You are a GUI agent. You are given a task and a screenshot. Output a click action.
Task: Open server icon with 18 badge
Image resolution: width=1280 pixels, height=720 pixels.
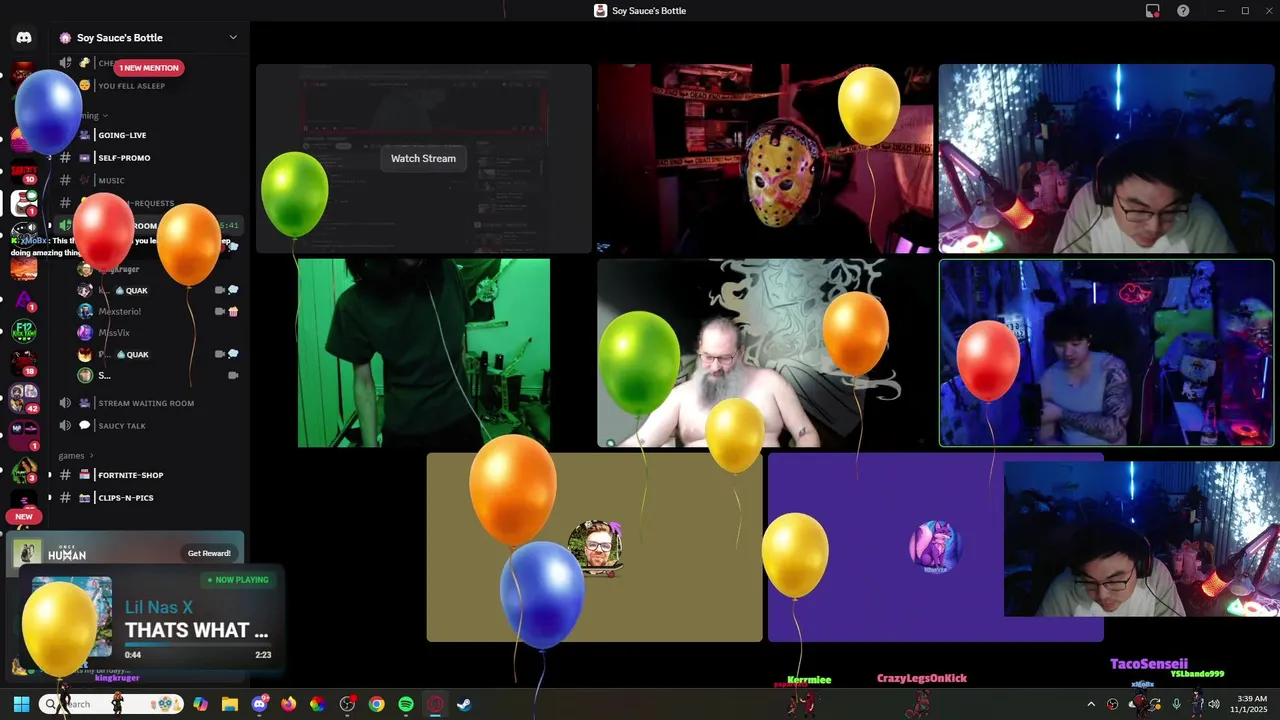24,364
